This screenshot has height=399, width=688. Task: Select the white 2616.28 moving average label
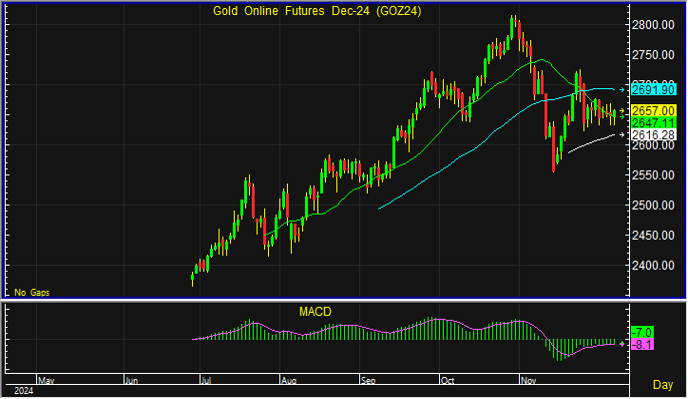point(653,135)
